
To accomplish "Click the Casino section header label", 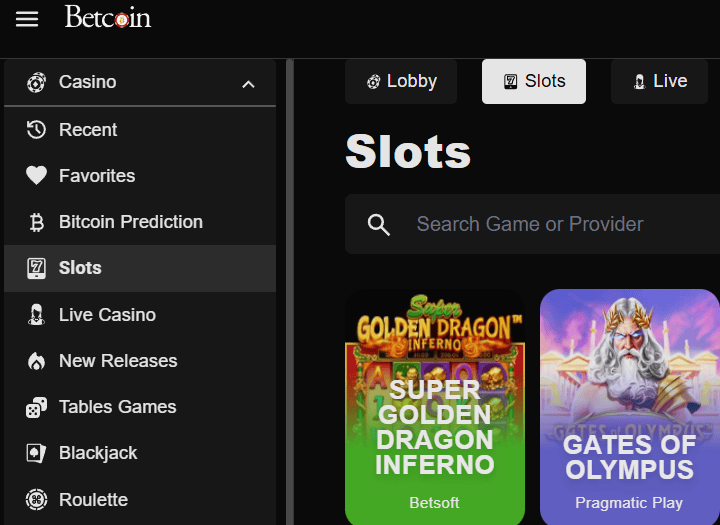I will [x=88, y=82].
